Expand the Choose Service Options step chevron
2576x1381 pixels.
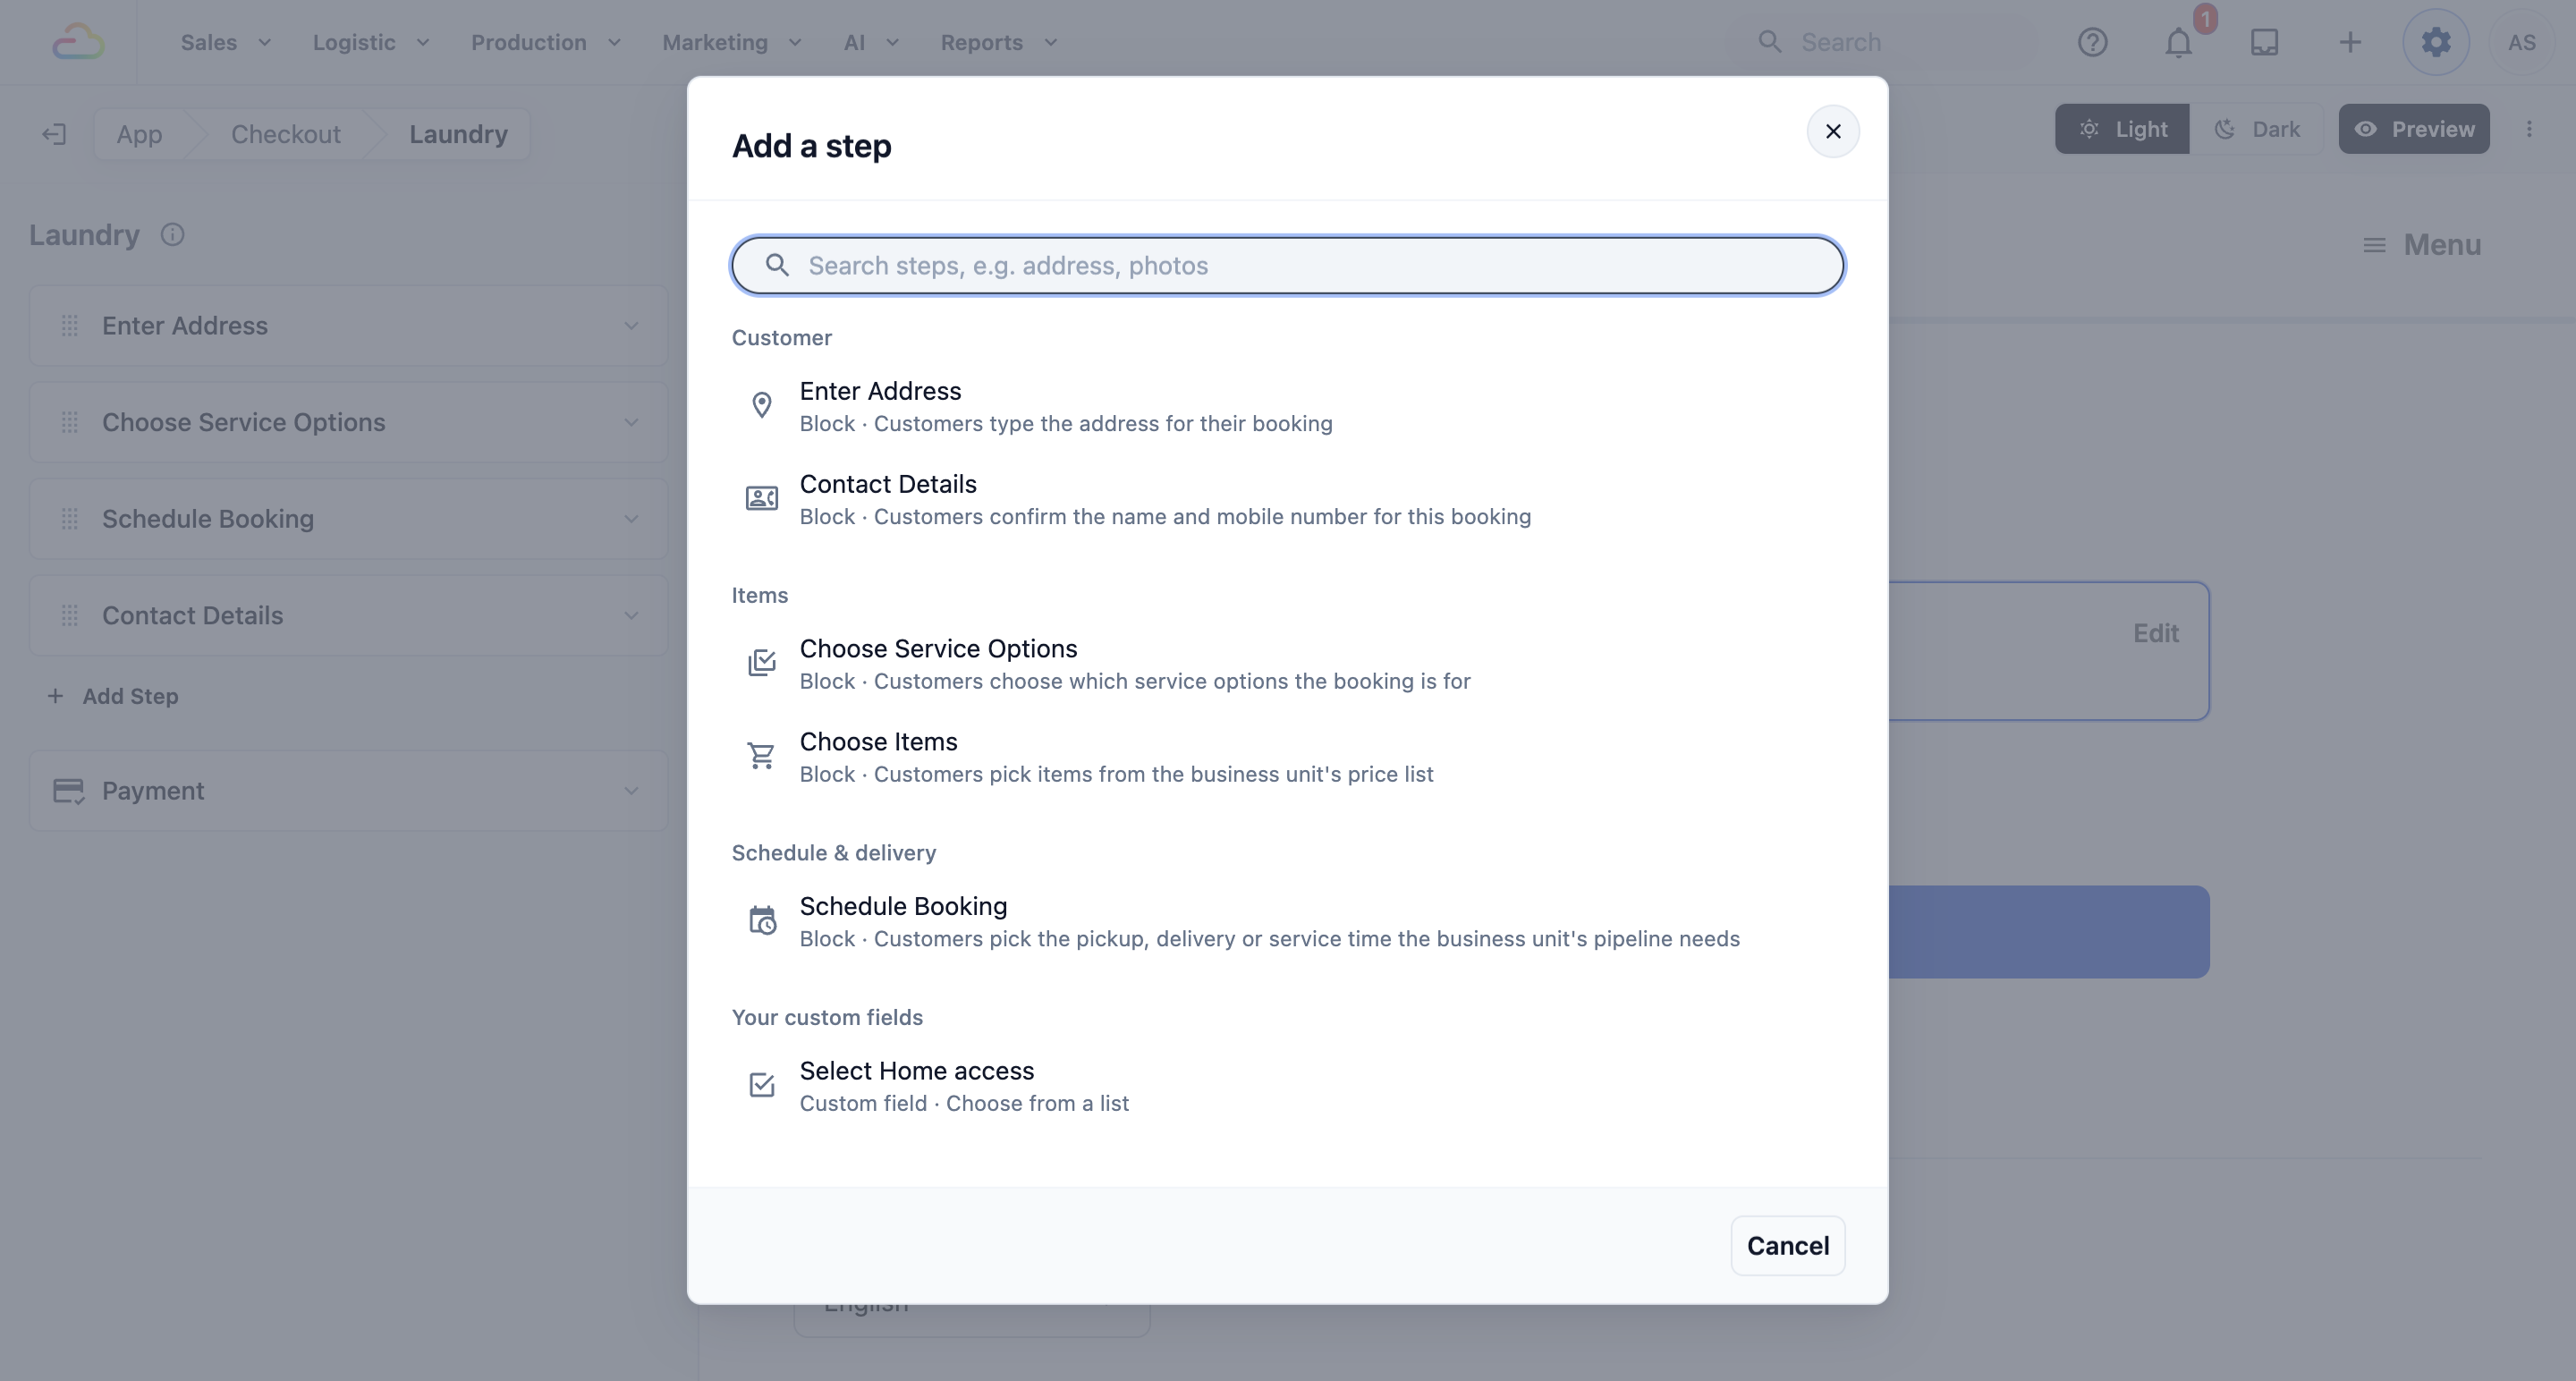click(x=631, y=422)
